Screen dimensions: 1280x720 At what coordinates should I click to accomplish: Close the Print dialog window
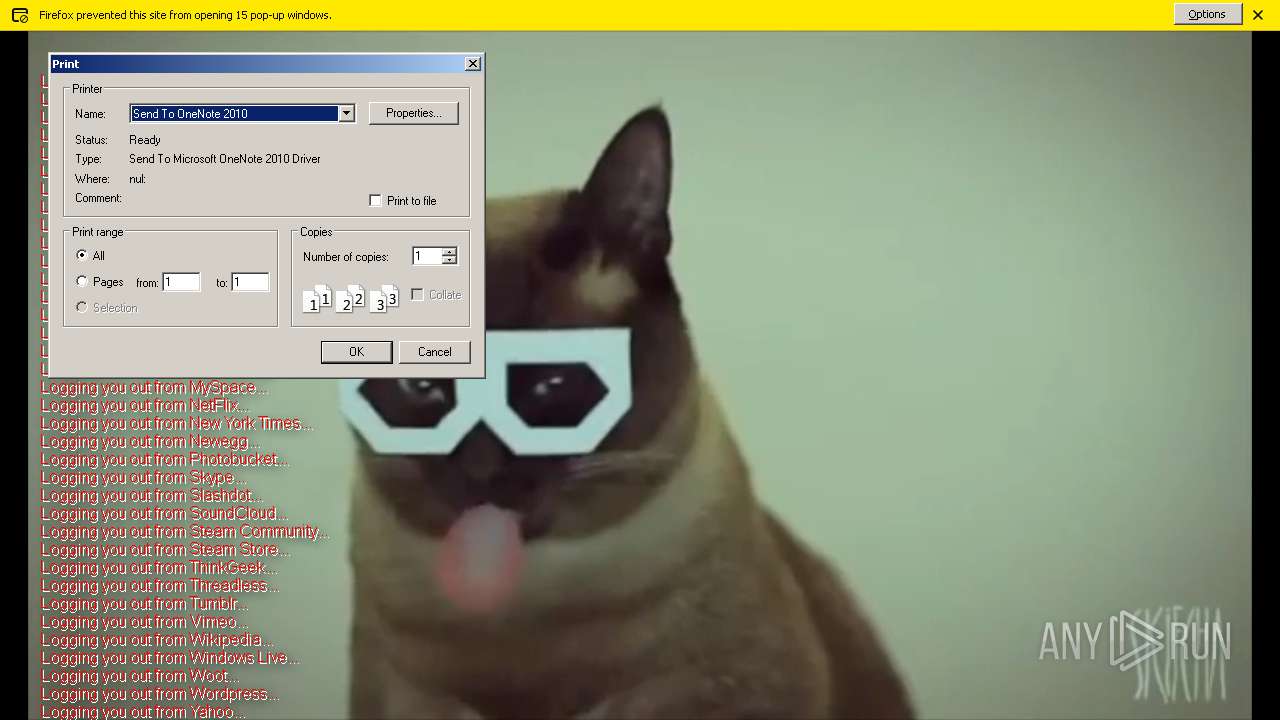click(x=473, y=63)
